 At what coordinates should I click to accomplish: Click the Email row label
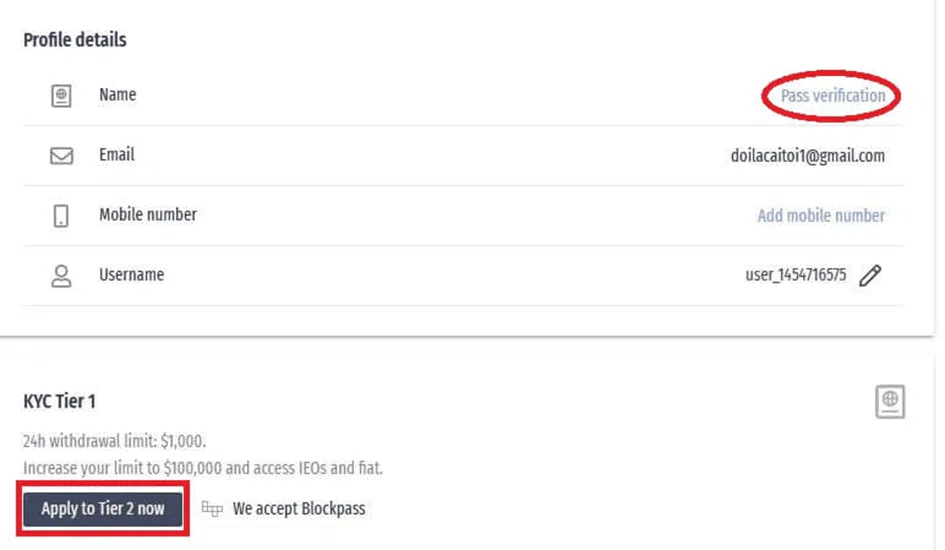tap(117, 155)
